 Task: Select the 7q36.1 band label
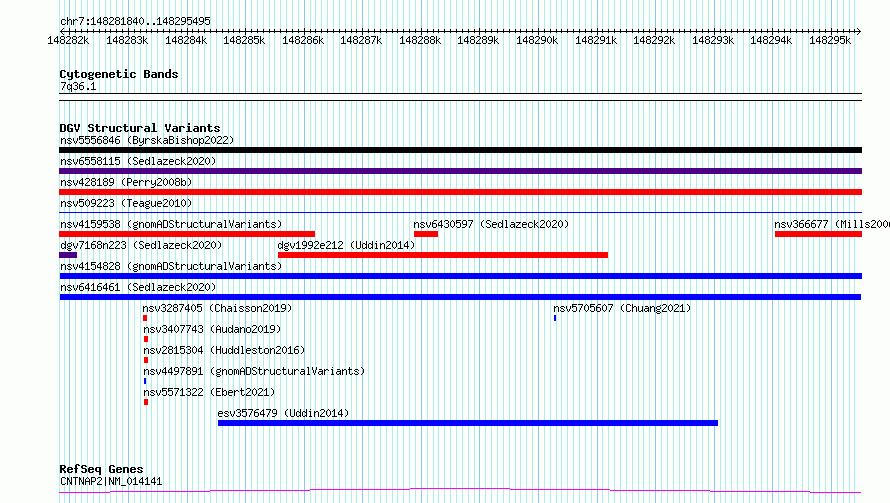coord(78,86)
